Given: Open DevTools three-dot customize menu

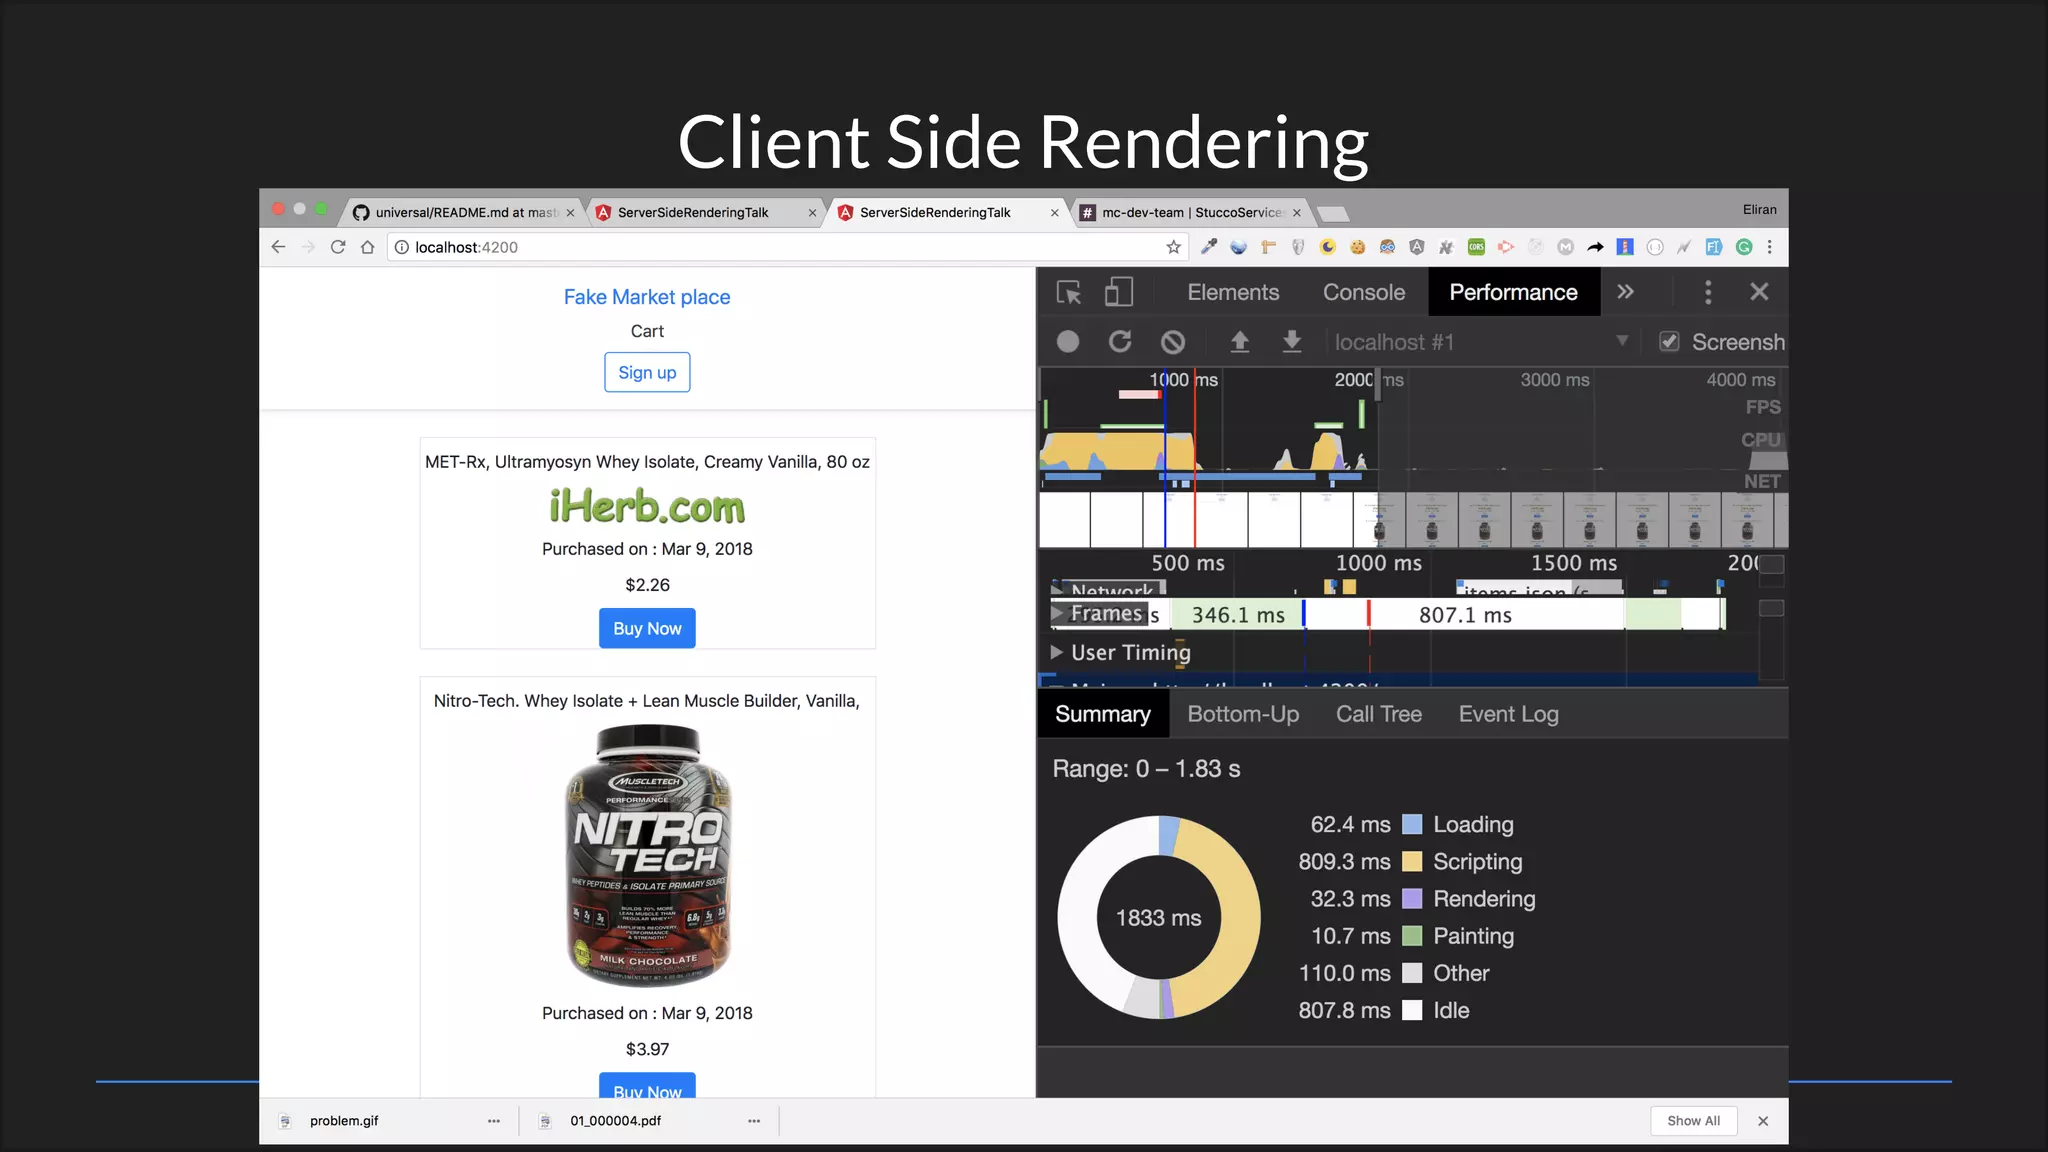Looking at the screenshot, I should [1708, 292].
